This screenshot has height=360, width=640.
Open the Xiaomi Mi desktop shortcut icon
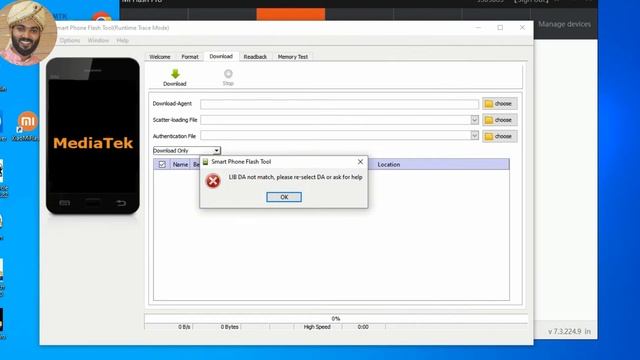[27, 121]
